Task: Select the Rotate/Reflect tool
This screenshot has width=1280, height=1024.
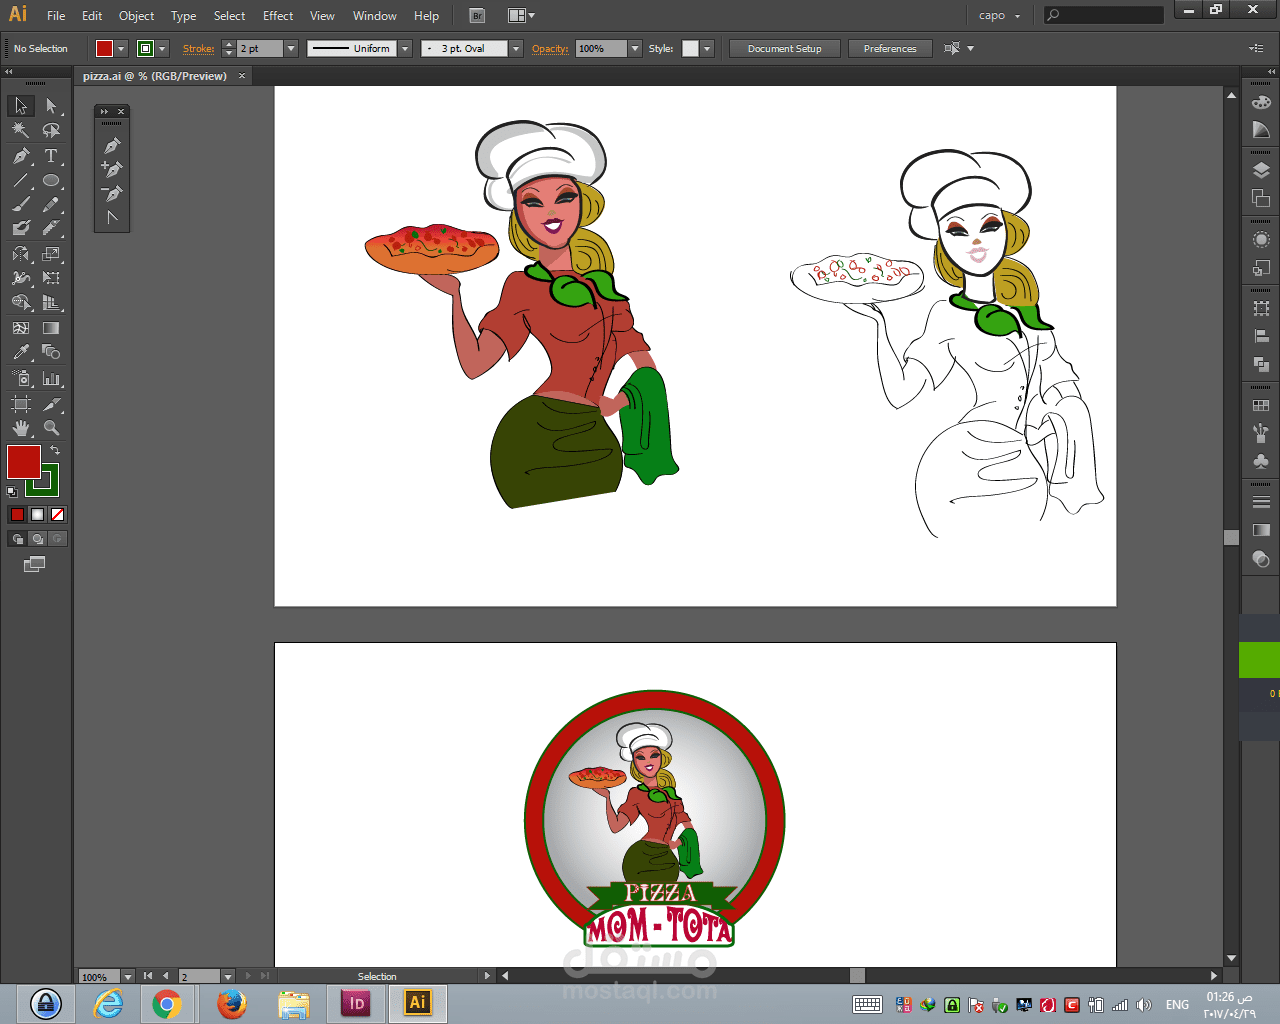Action: (21, 254)
